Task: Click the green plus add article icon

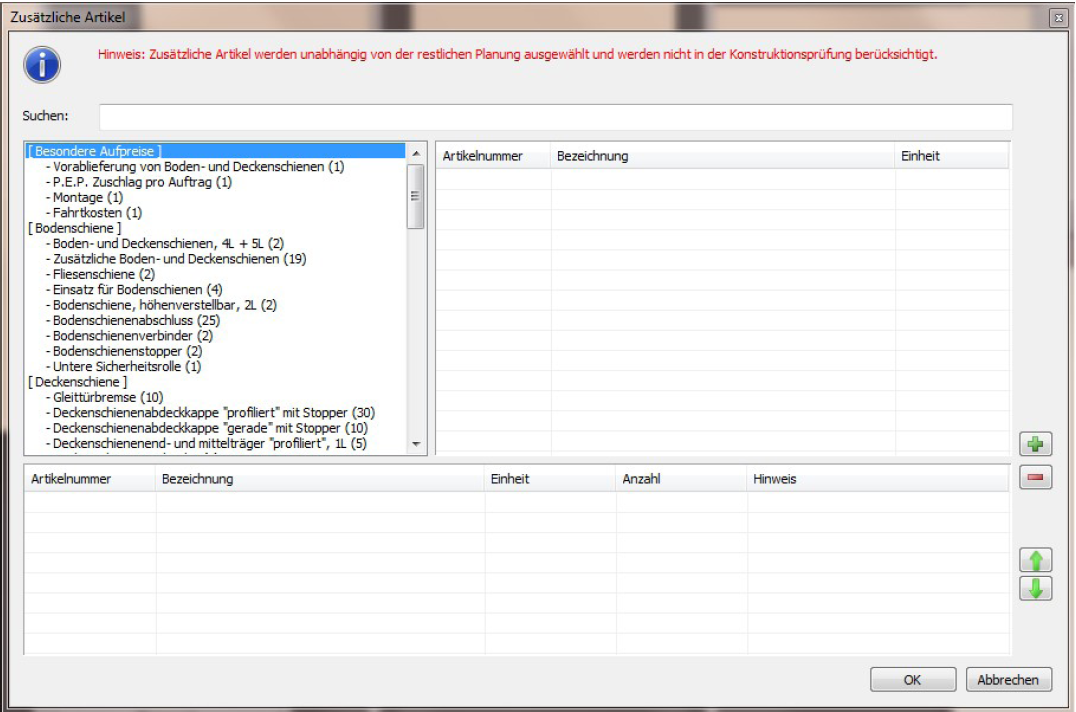Action: point(1035,444)
